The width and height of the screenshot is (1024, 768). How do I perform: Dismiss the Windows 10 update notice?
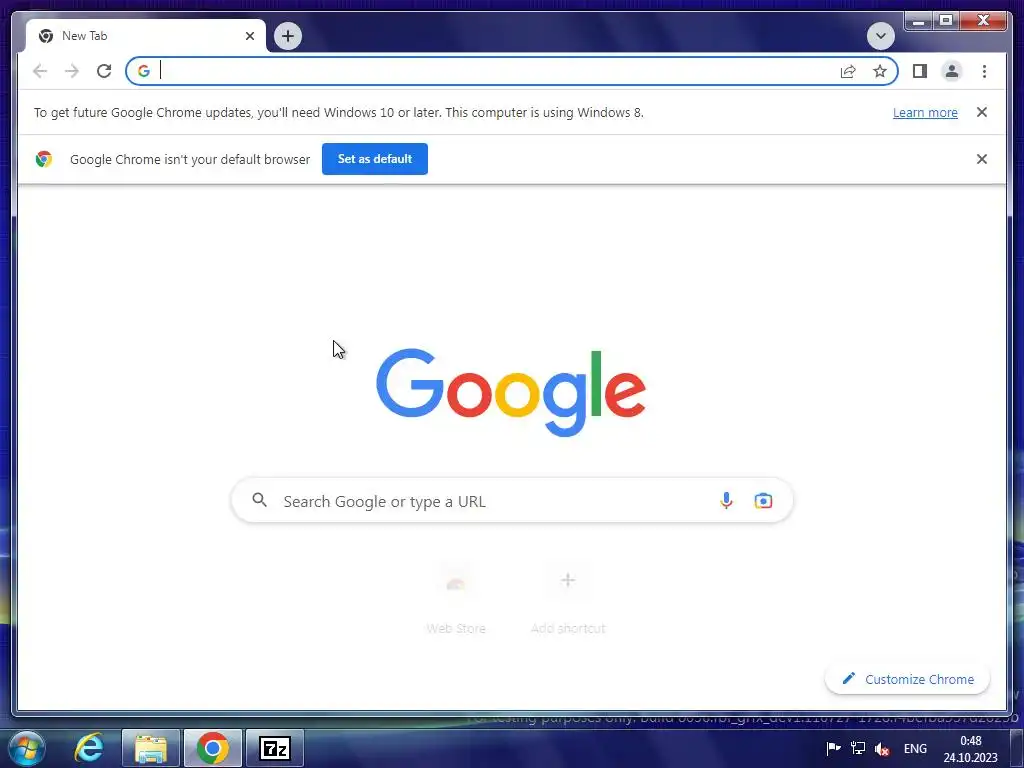pos(981,112)
